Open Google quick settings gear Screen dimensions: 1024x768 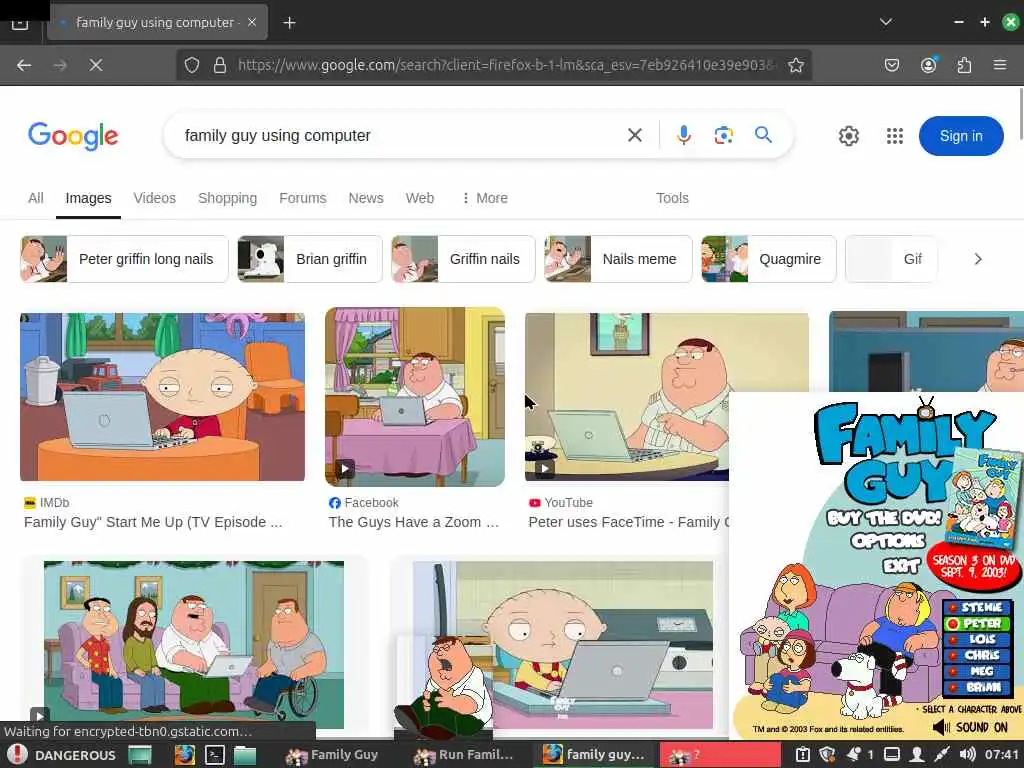848,136
